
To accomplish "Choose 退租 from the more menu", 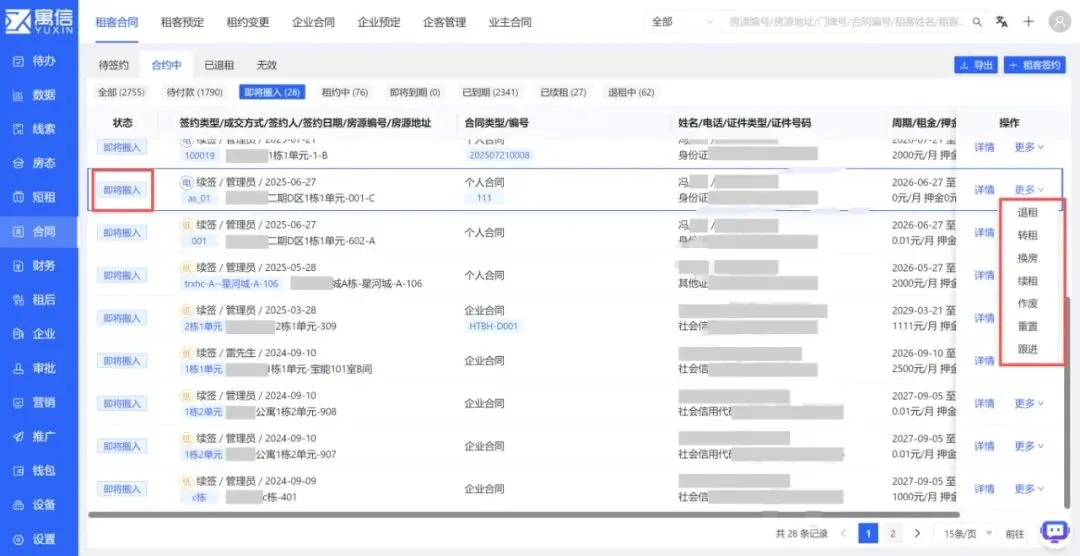I will [x=1028, y=213].
